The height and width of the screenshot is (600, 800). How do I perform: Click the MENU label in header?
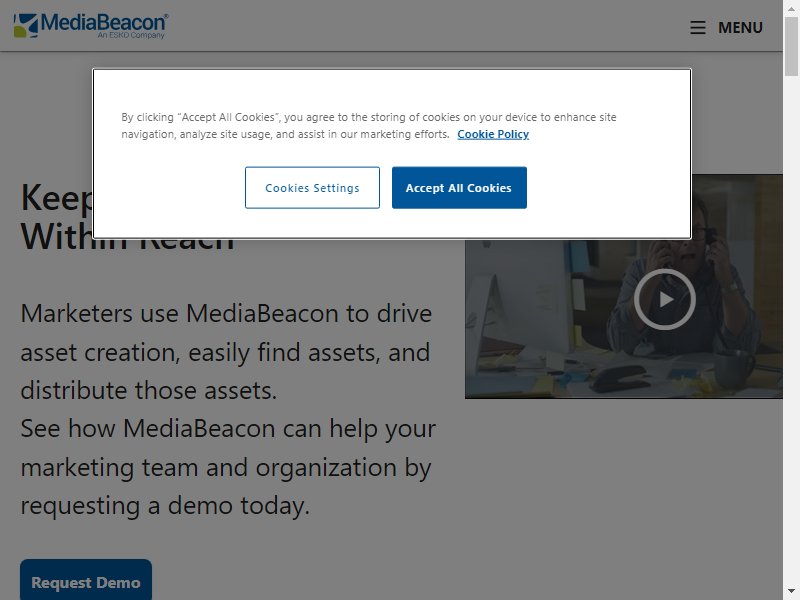pos(740,28)
